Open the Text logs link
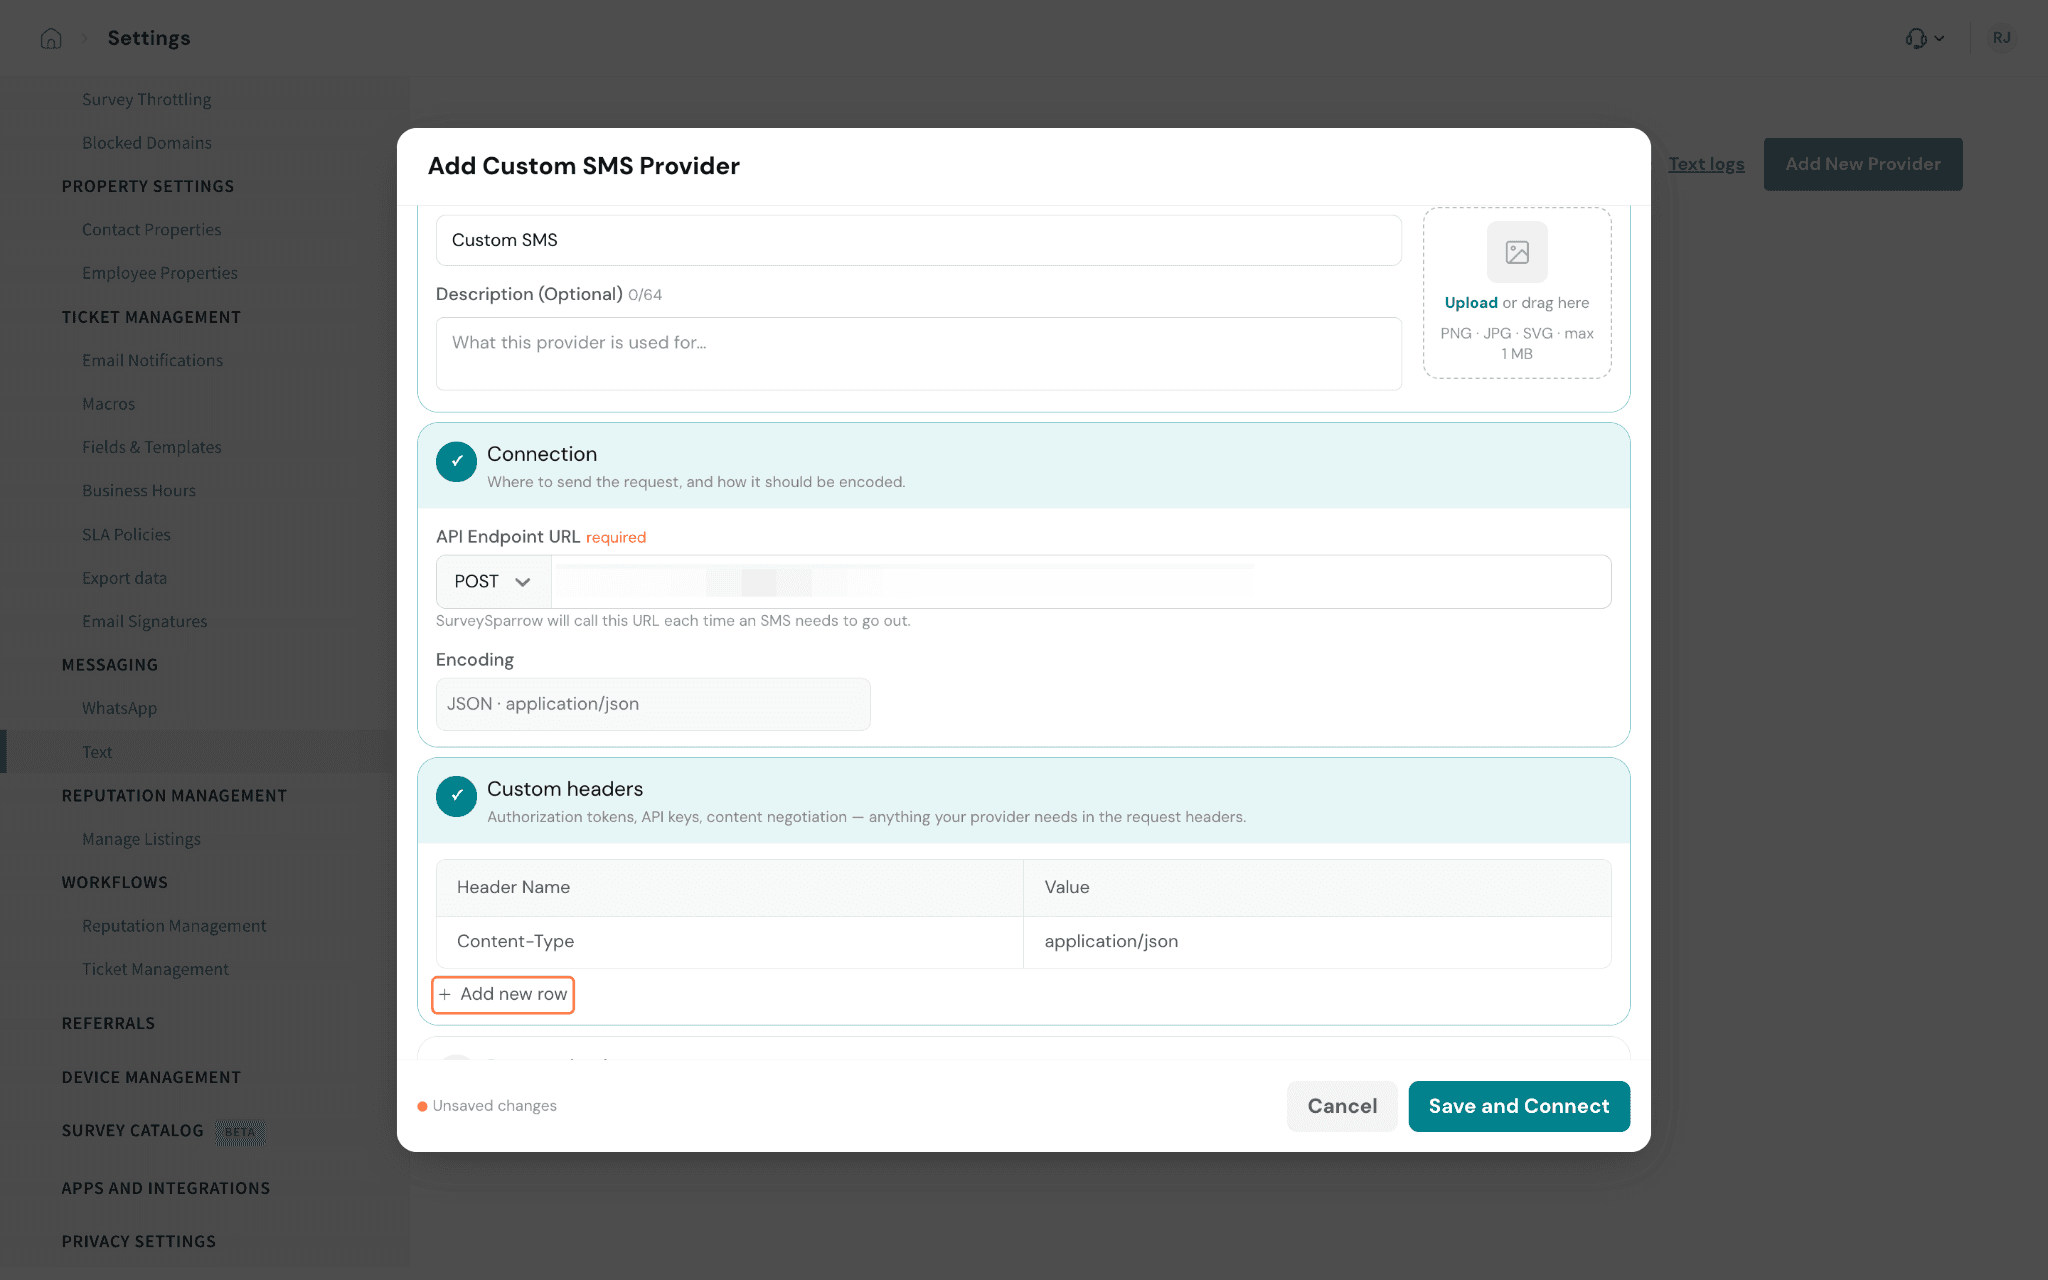Viewport: 2048px width, 1280px height. (x=1706, y=164)
